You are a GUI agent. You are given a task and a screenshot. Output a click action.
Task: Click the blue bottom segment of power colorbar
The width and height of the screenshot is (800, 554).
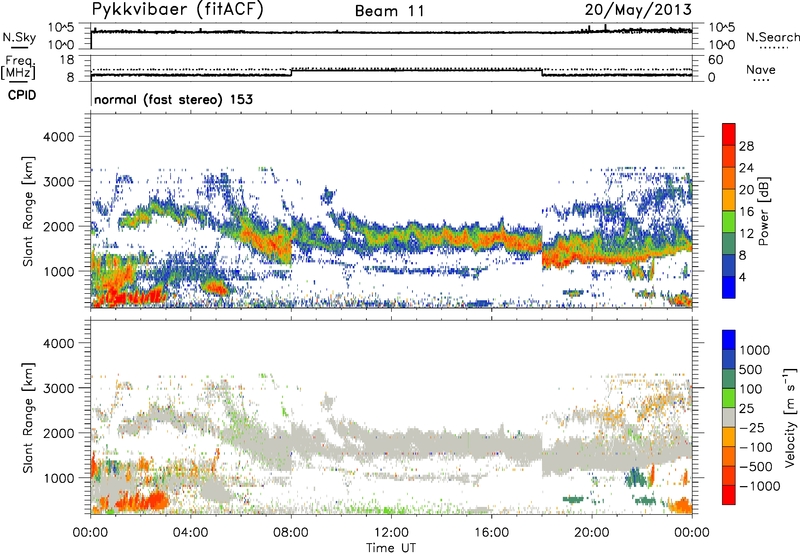click(729, 287)
